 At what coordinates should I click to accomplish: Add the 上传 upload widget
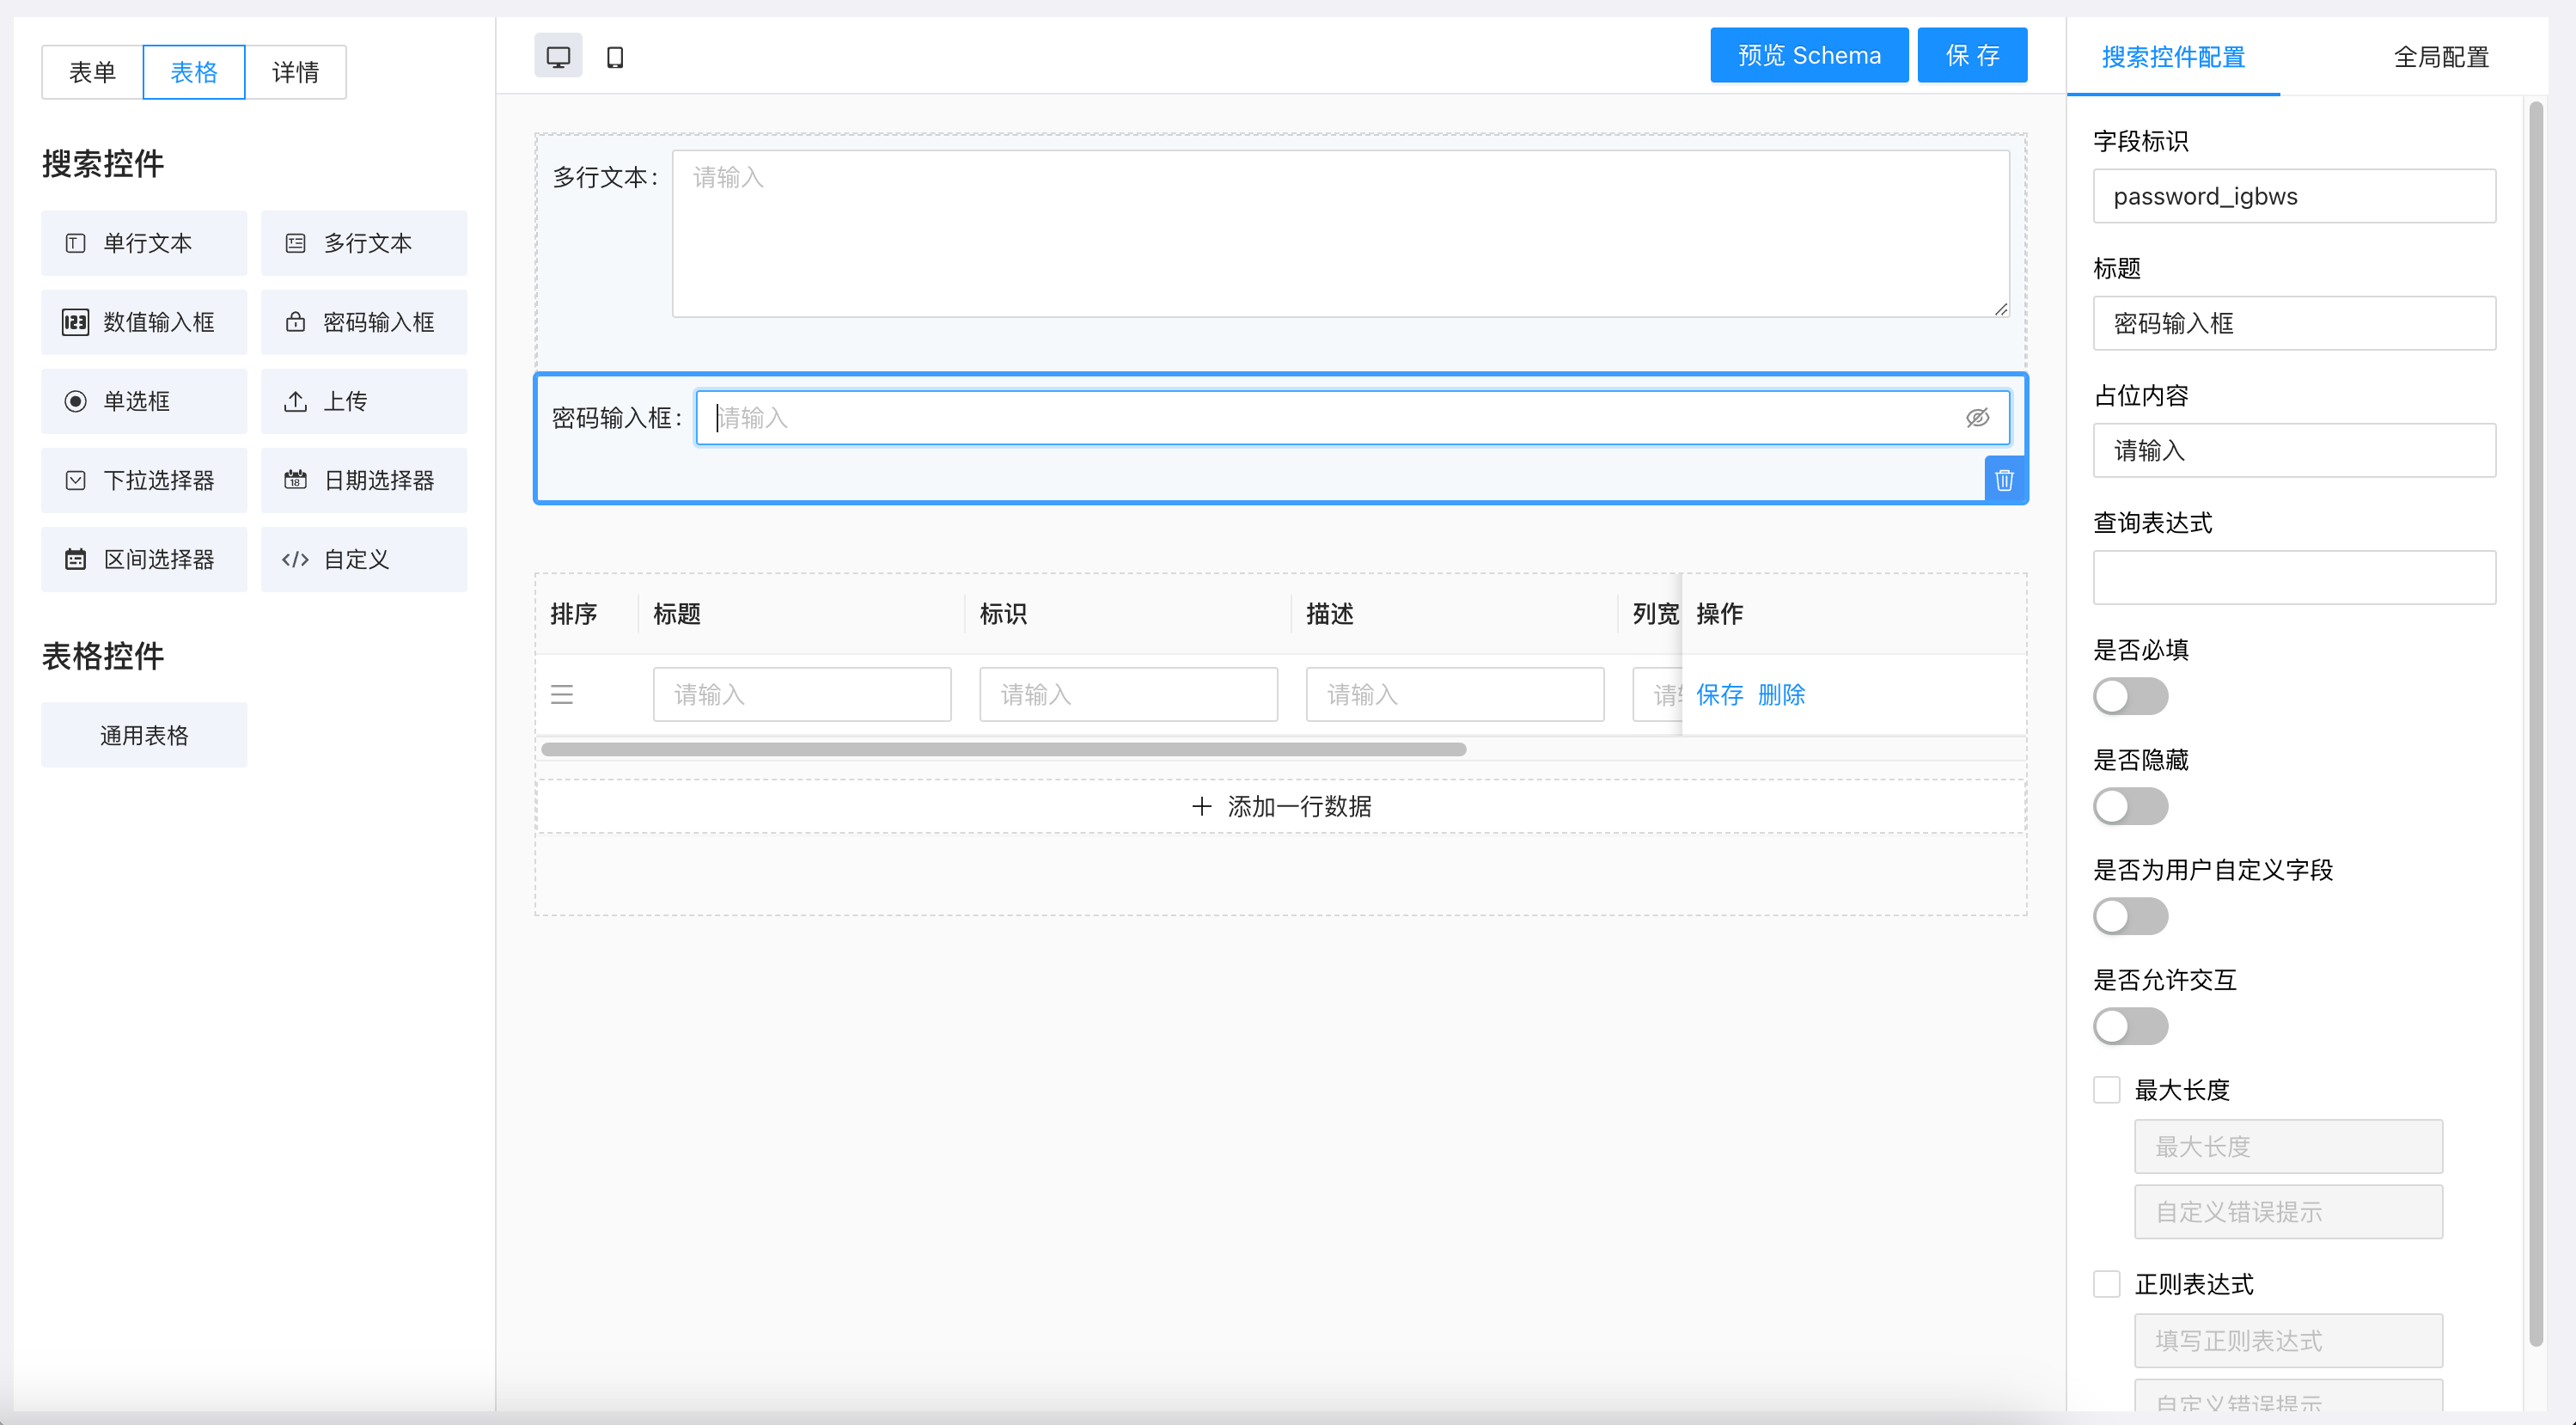[x=364, y=401]
